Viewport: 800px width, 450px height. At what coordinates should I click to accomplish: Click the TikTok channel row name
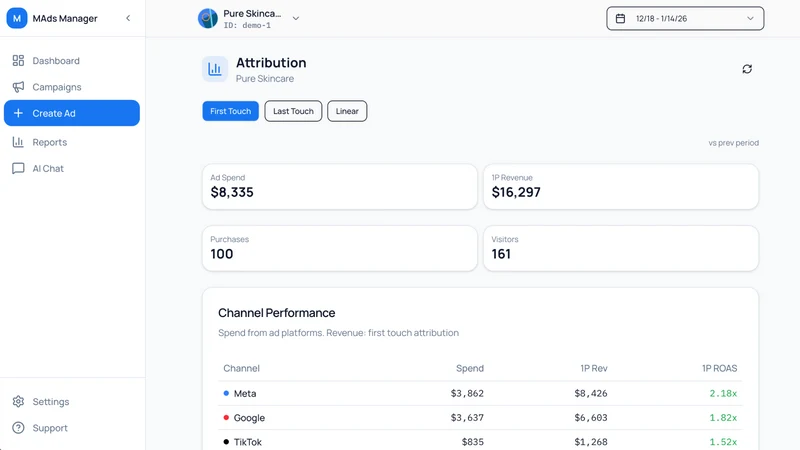tap(247, 442)
